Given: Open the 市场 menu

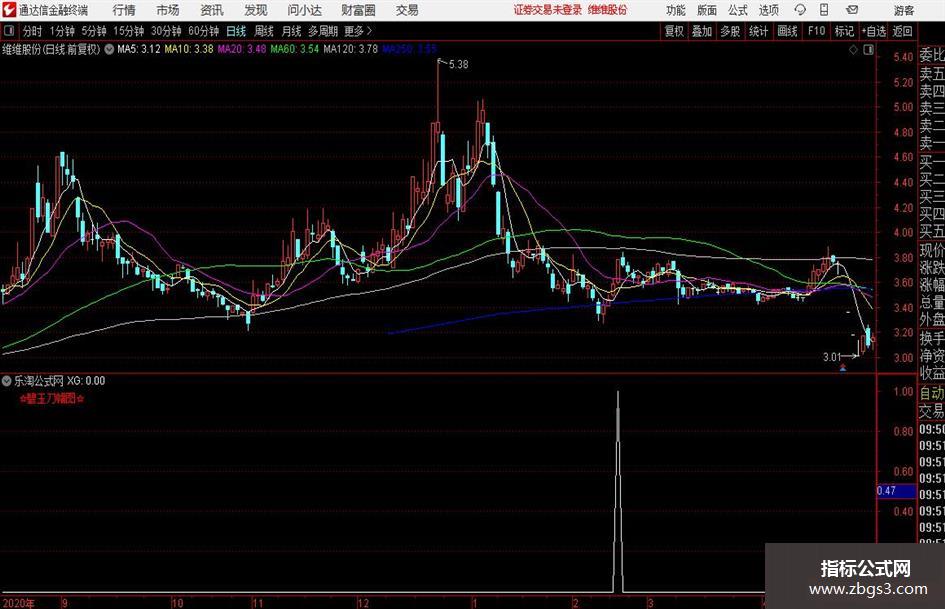Looking at the screenshot, I should pyautogui.click(x=168, y=10).
